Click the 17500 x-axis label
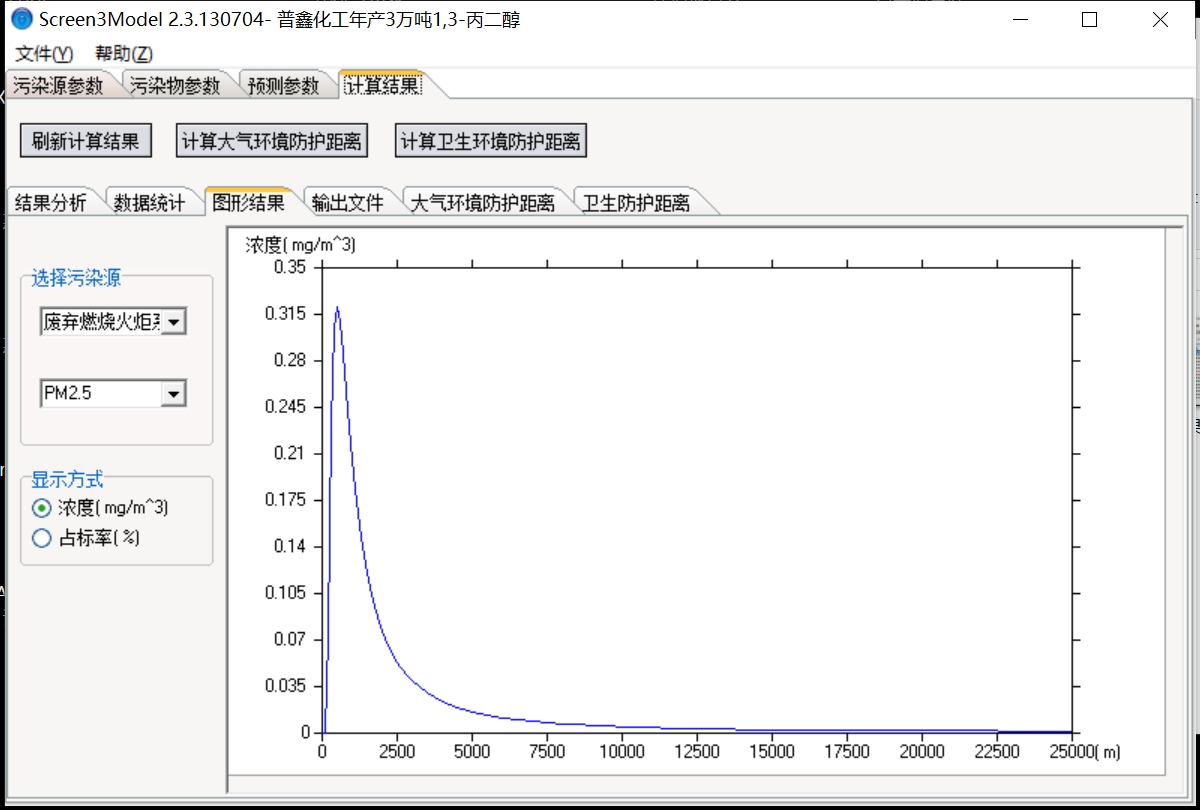The width and height of the screenshot is (1200, 810). point(847,752)
